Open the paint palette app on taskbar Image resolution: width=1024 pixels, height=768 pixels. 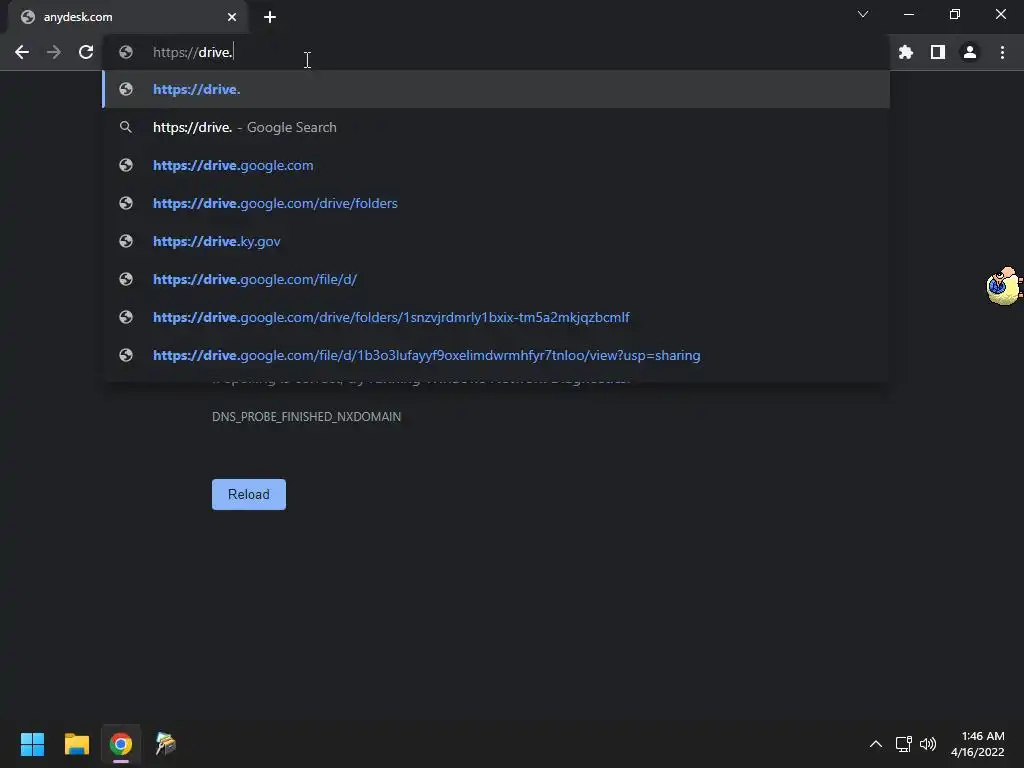point(165,744)
